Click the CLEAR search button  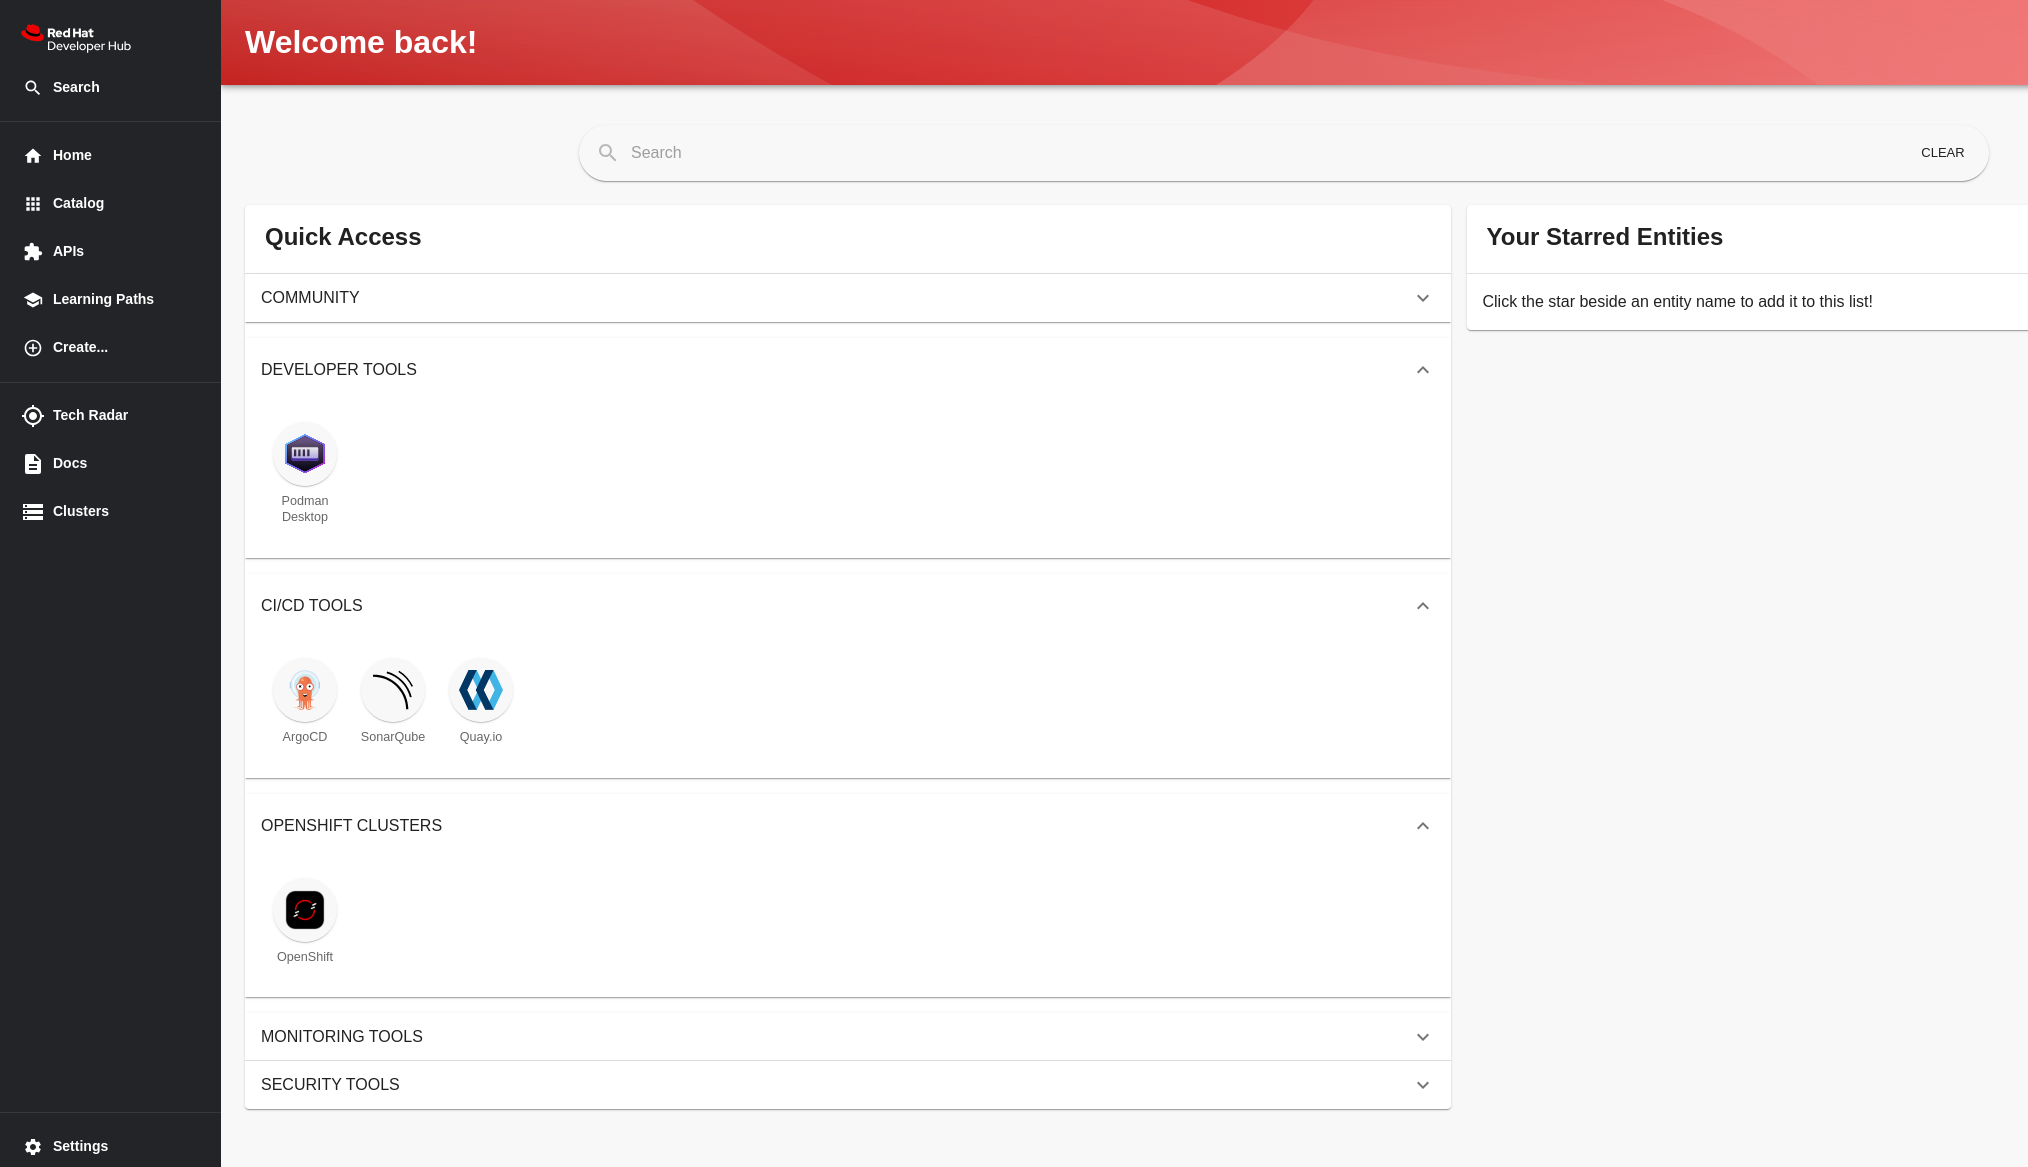click(x=1943, y=152)
